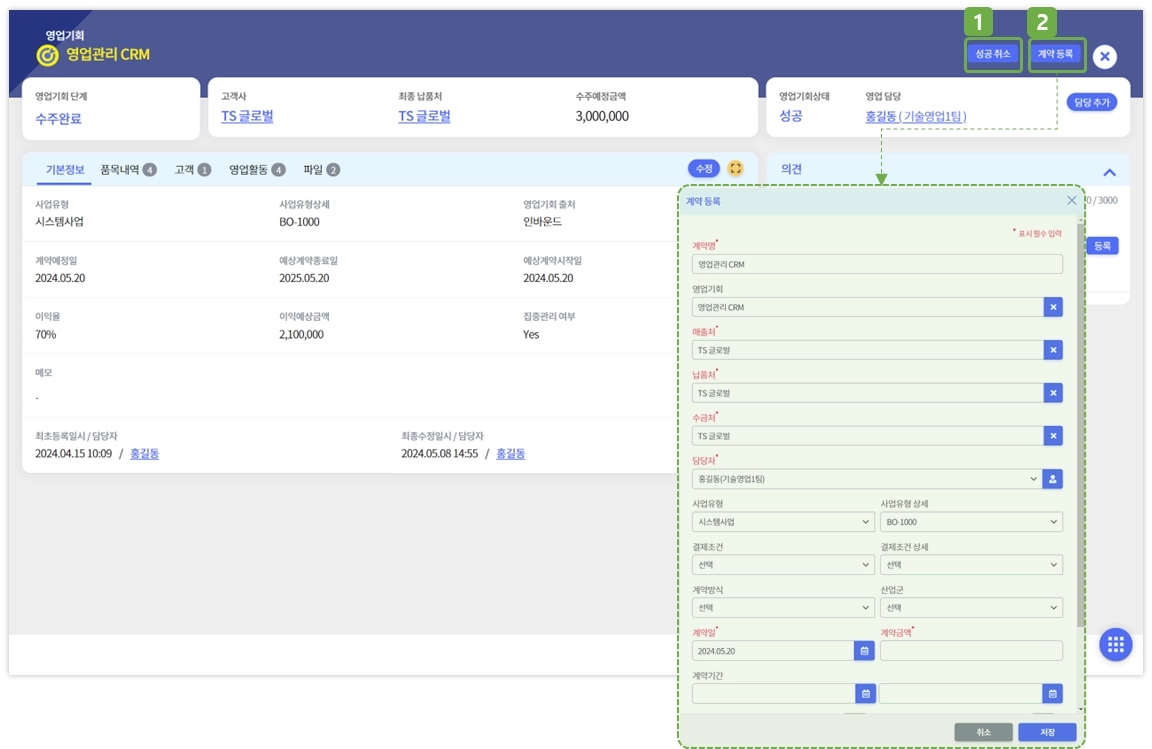Click the 납품처 input field
Viewport: 1152px width, 749px height.
[x=868, y=393]
